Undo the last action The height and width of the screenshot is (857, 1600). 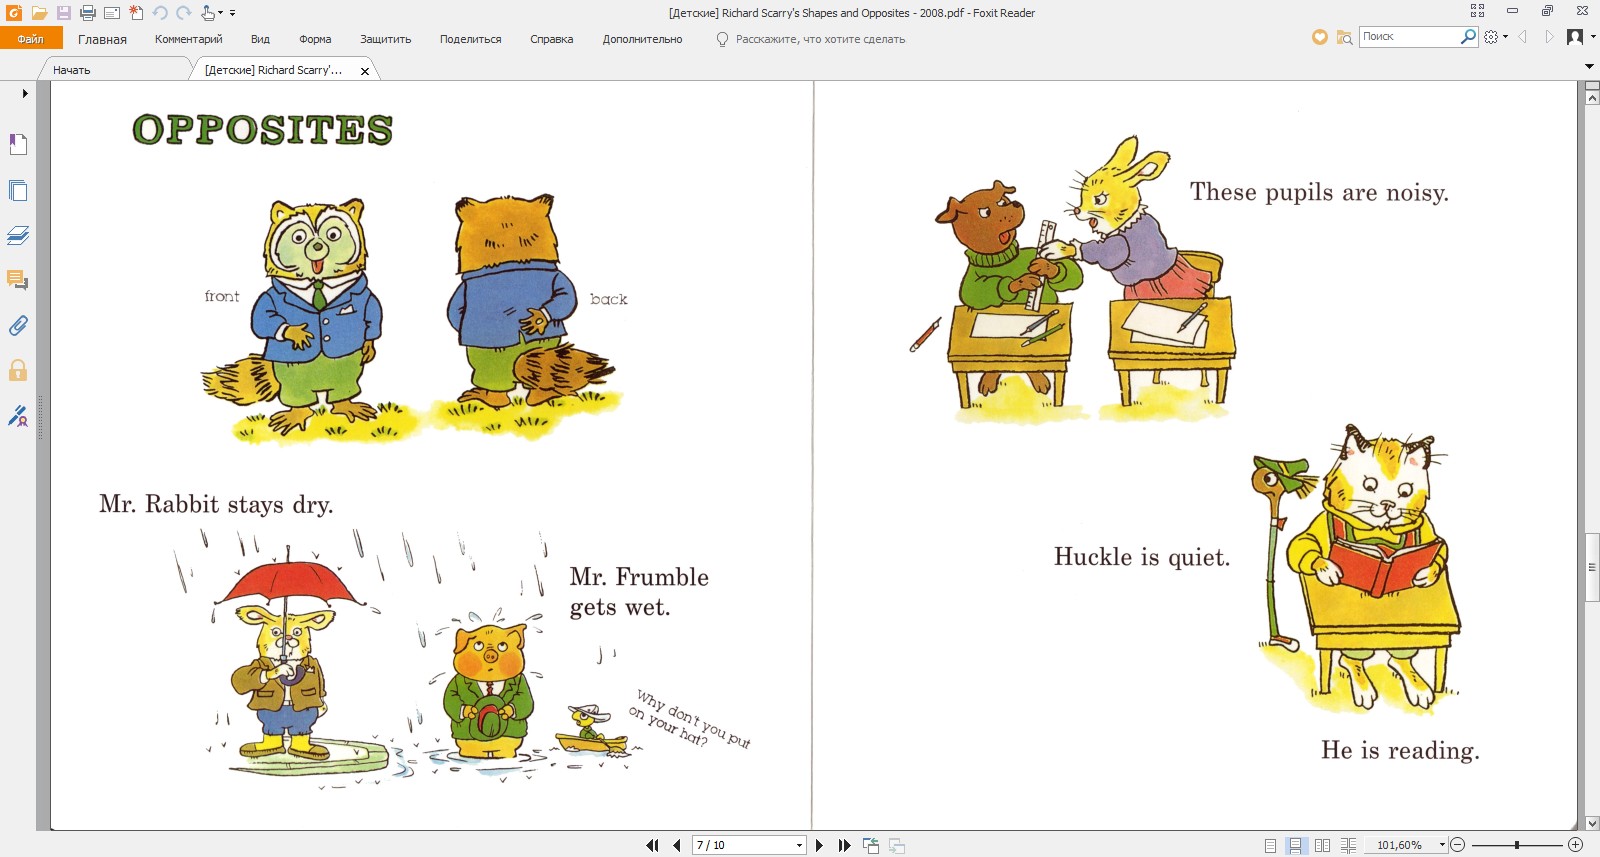pyautogui.click(x=160, y=13)
